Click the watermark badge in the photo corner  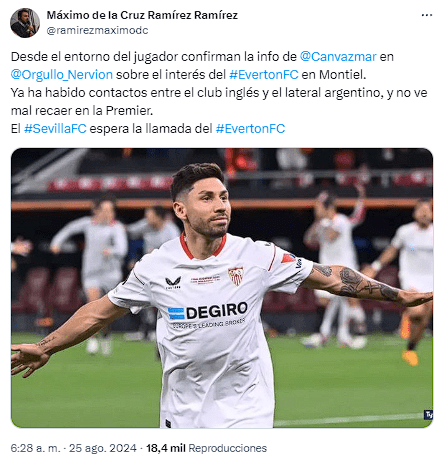428,415
